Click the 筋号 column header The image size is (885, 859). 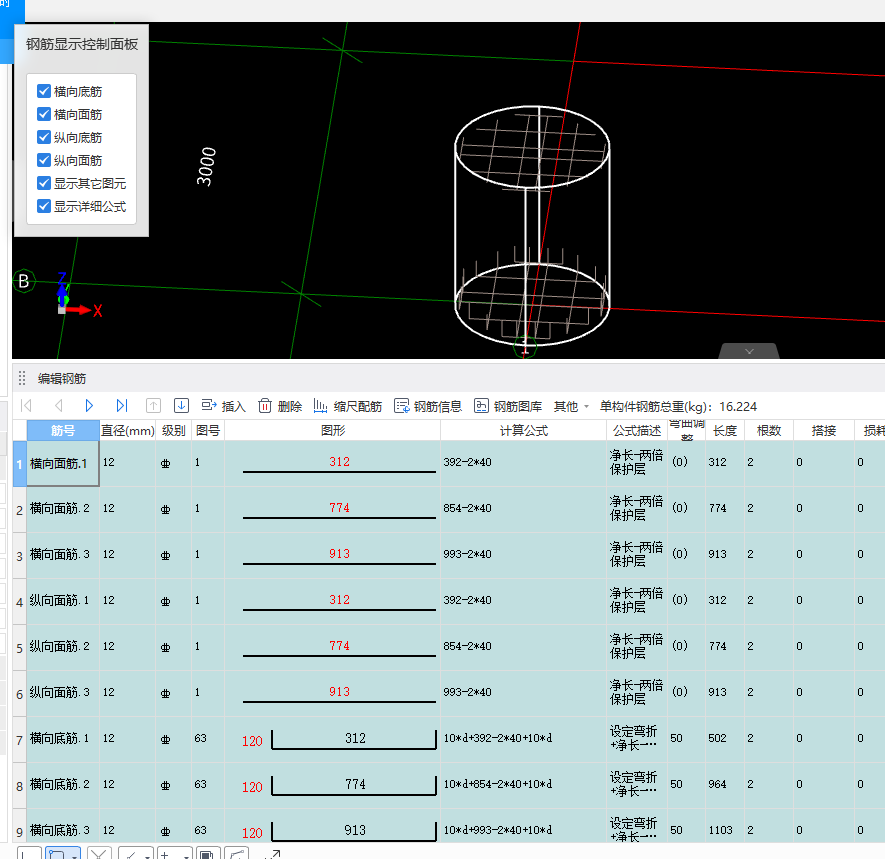63,431
